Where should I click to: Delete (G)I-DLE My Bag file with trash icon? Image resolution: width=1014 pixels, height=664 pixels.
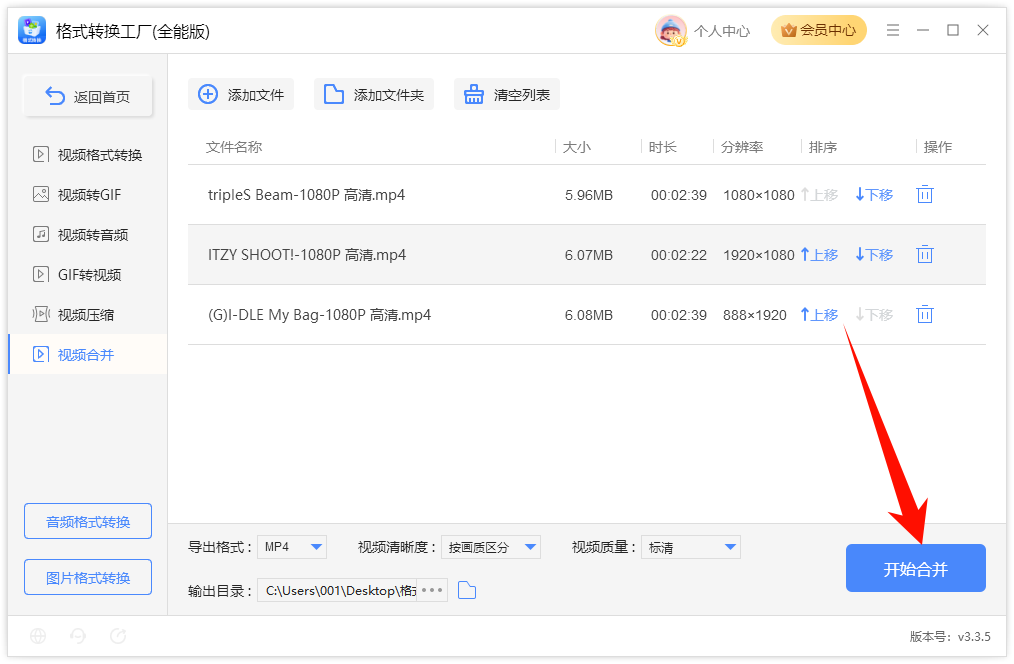click(x=925, y=315)
